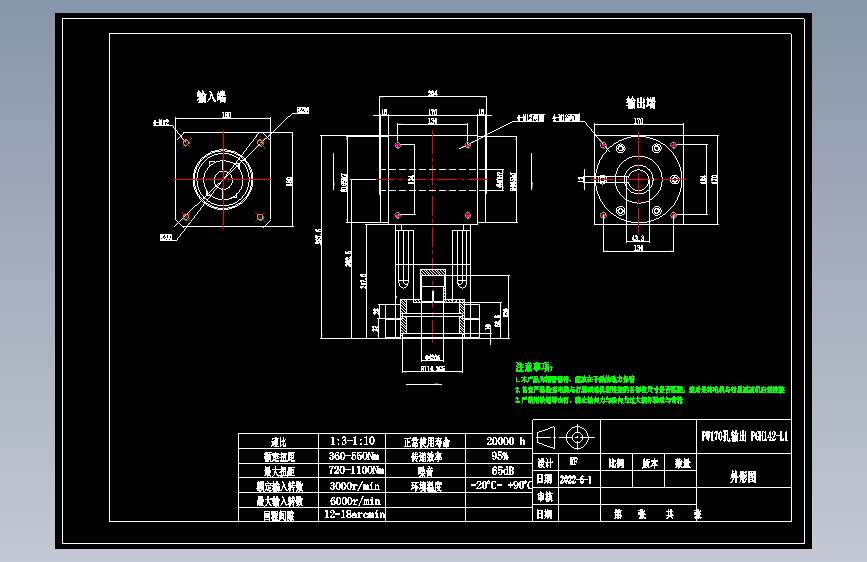The image size is (867, 562).
Task: Click the 12-18arcmin backlash value
Action: click(354, 514)
